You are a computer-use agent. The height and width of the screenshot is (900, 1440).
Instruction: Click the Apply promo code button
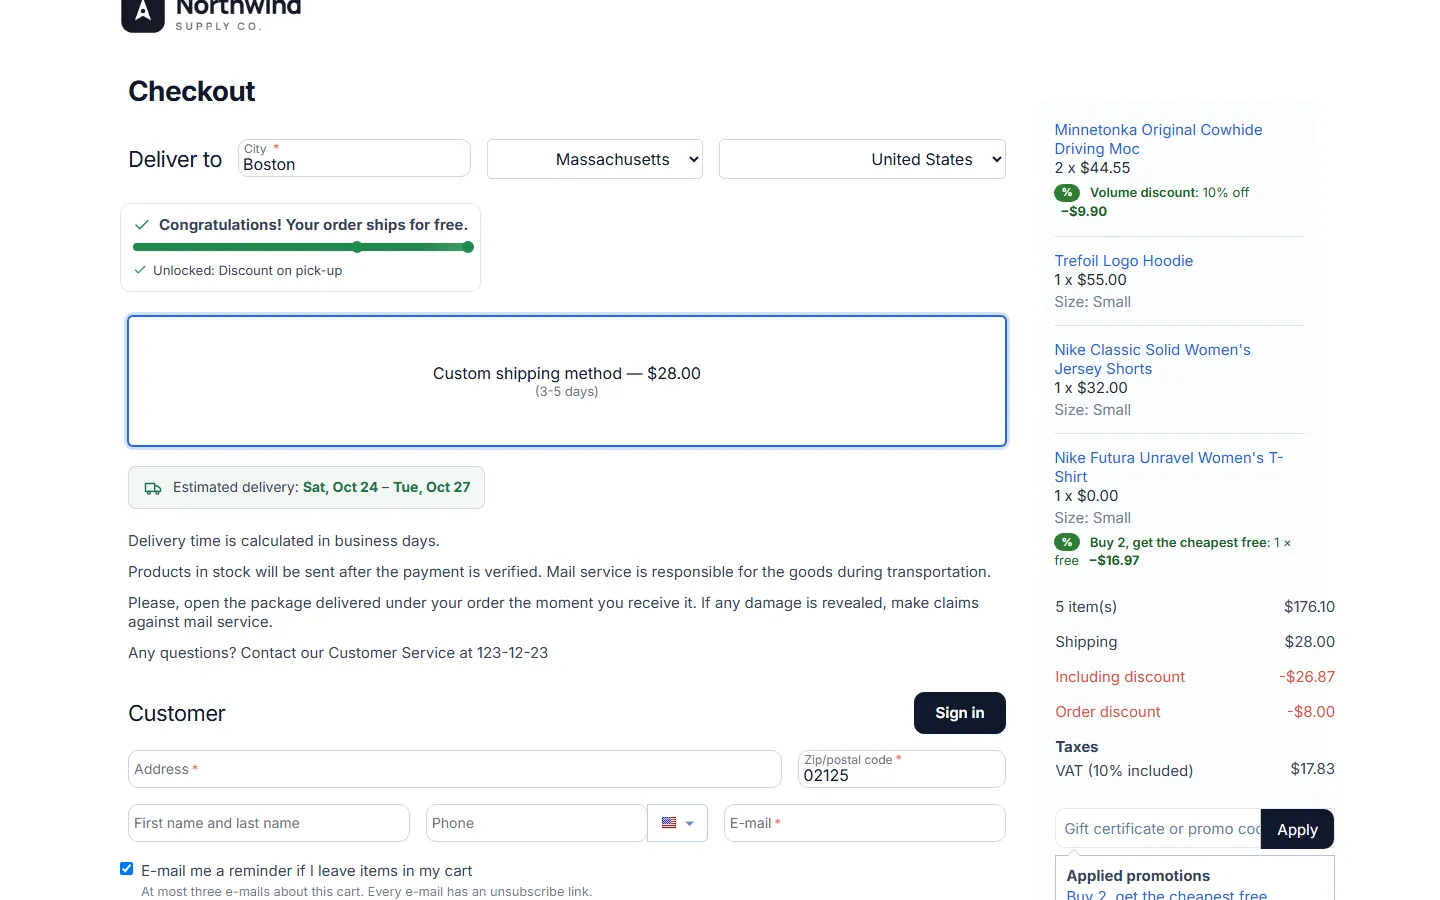[1297, 829]
